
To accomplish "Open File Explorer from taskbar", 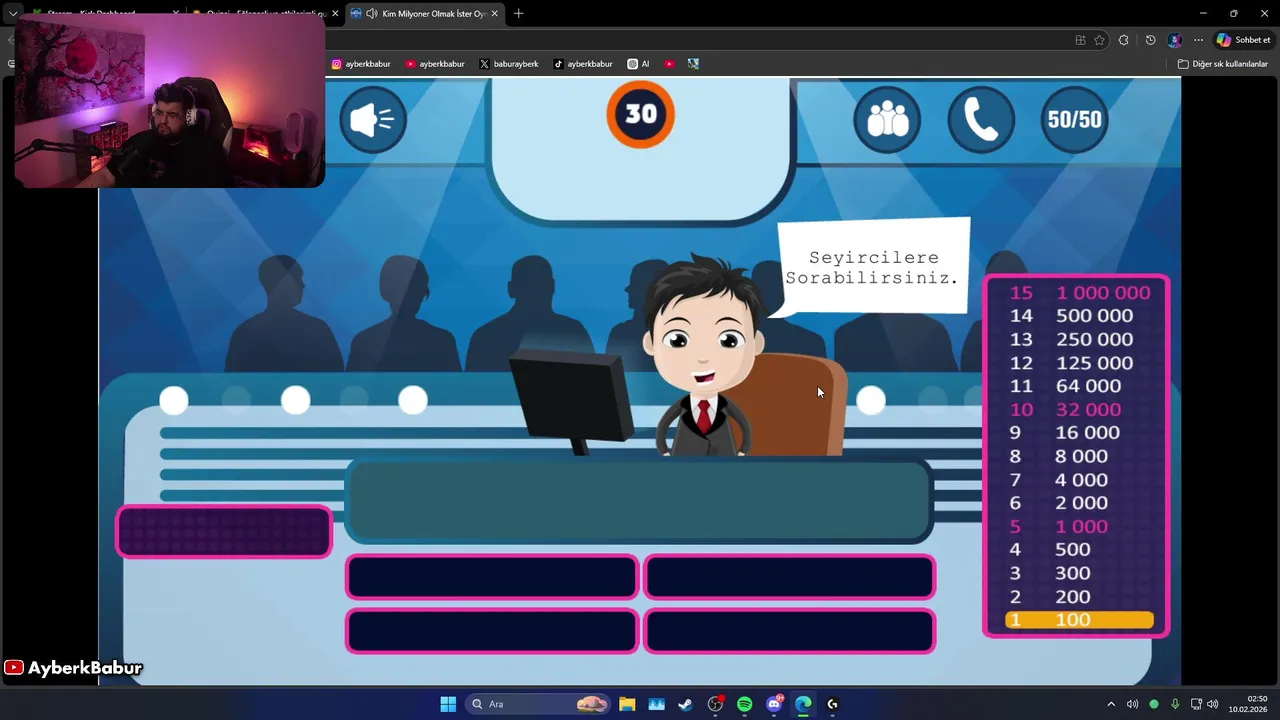I will (x=627, y=704).
